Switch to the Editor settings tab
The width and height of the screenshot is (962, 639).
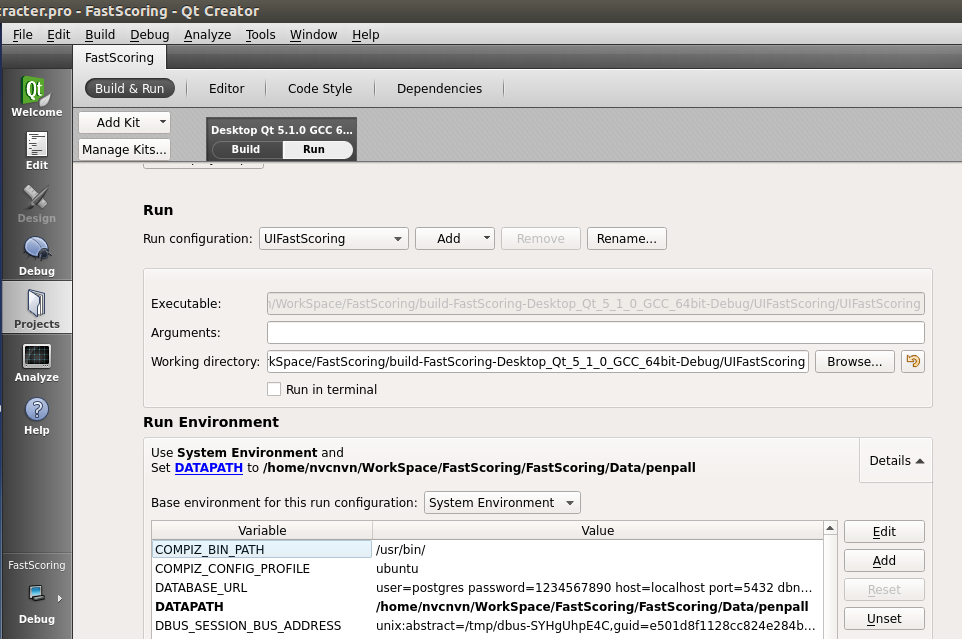click(x=226, y=88)
